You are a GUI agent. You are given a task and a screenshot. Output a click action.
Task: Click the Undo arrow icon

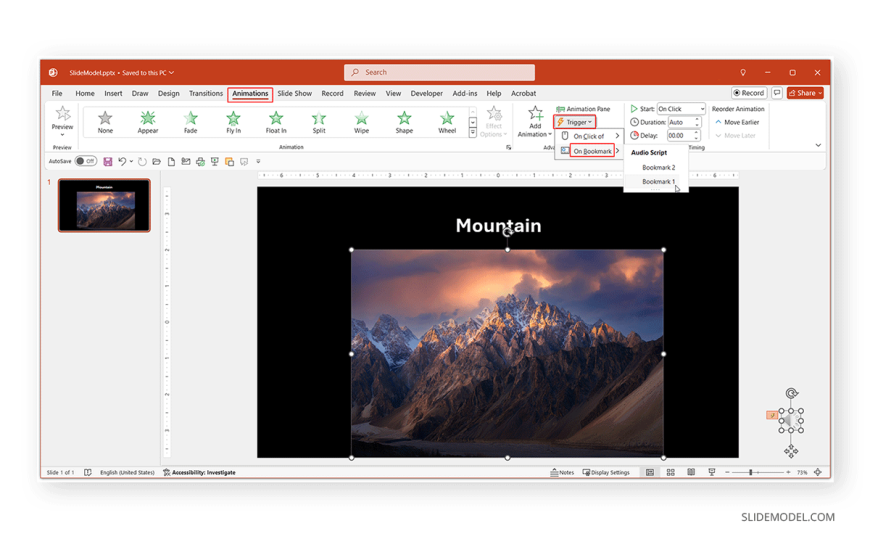point(122,162)
